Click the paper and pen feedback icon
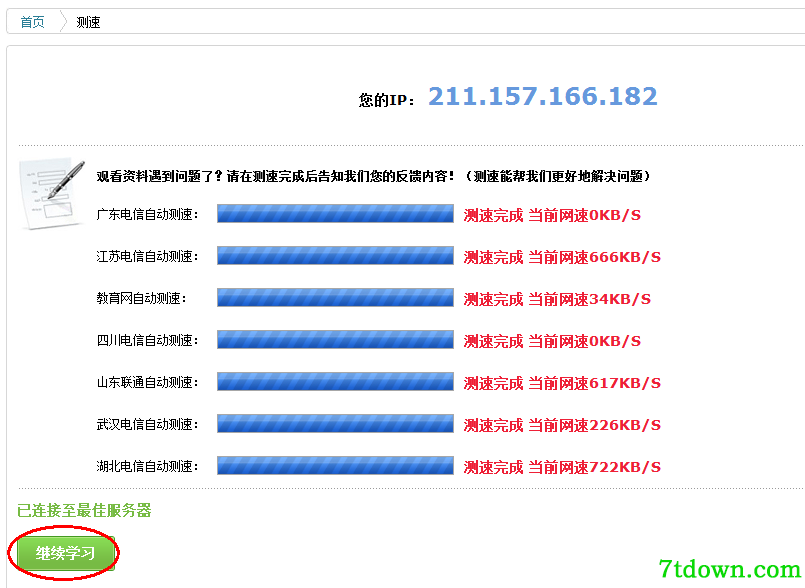The width and height of the screenshot is (805, 588). [52, 194]
